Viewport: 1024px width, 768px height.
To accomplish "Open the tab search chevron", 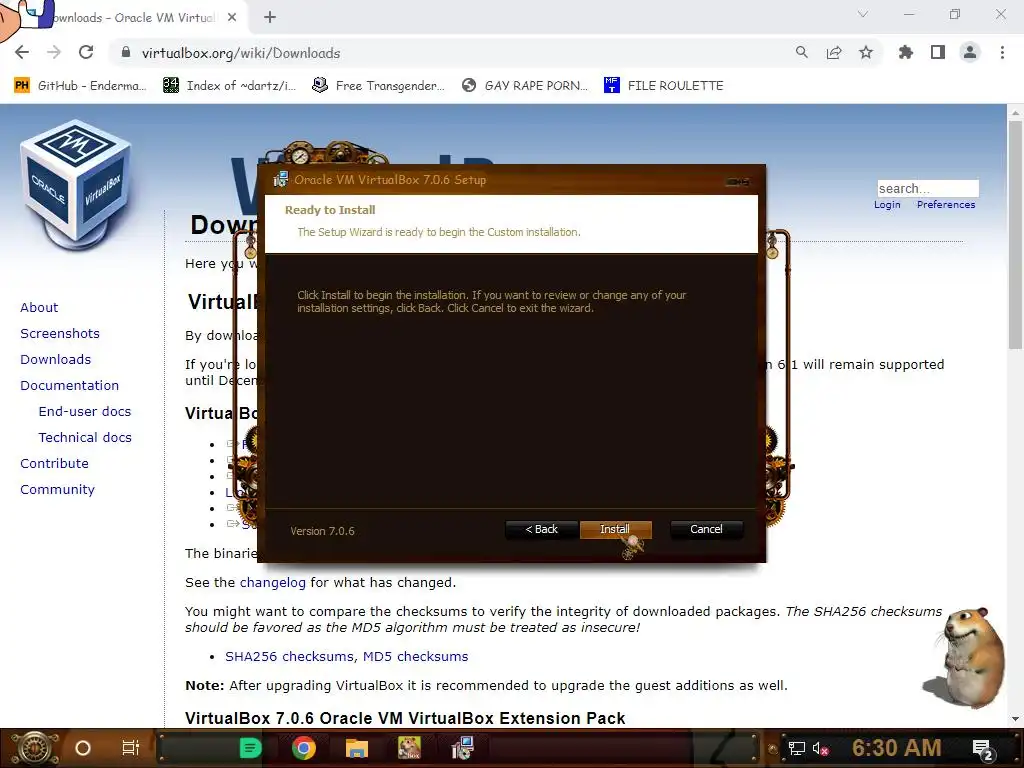I will (863, 14).
